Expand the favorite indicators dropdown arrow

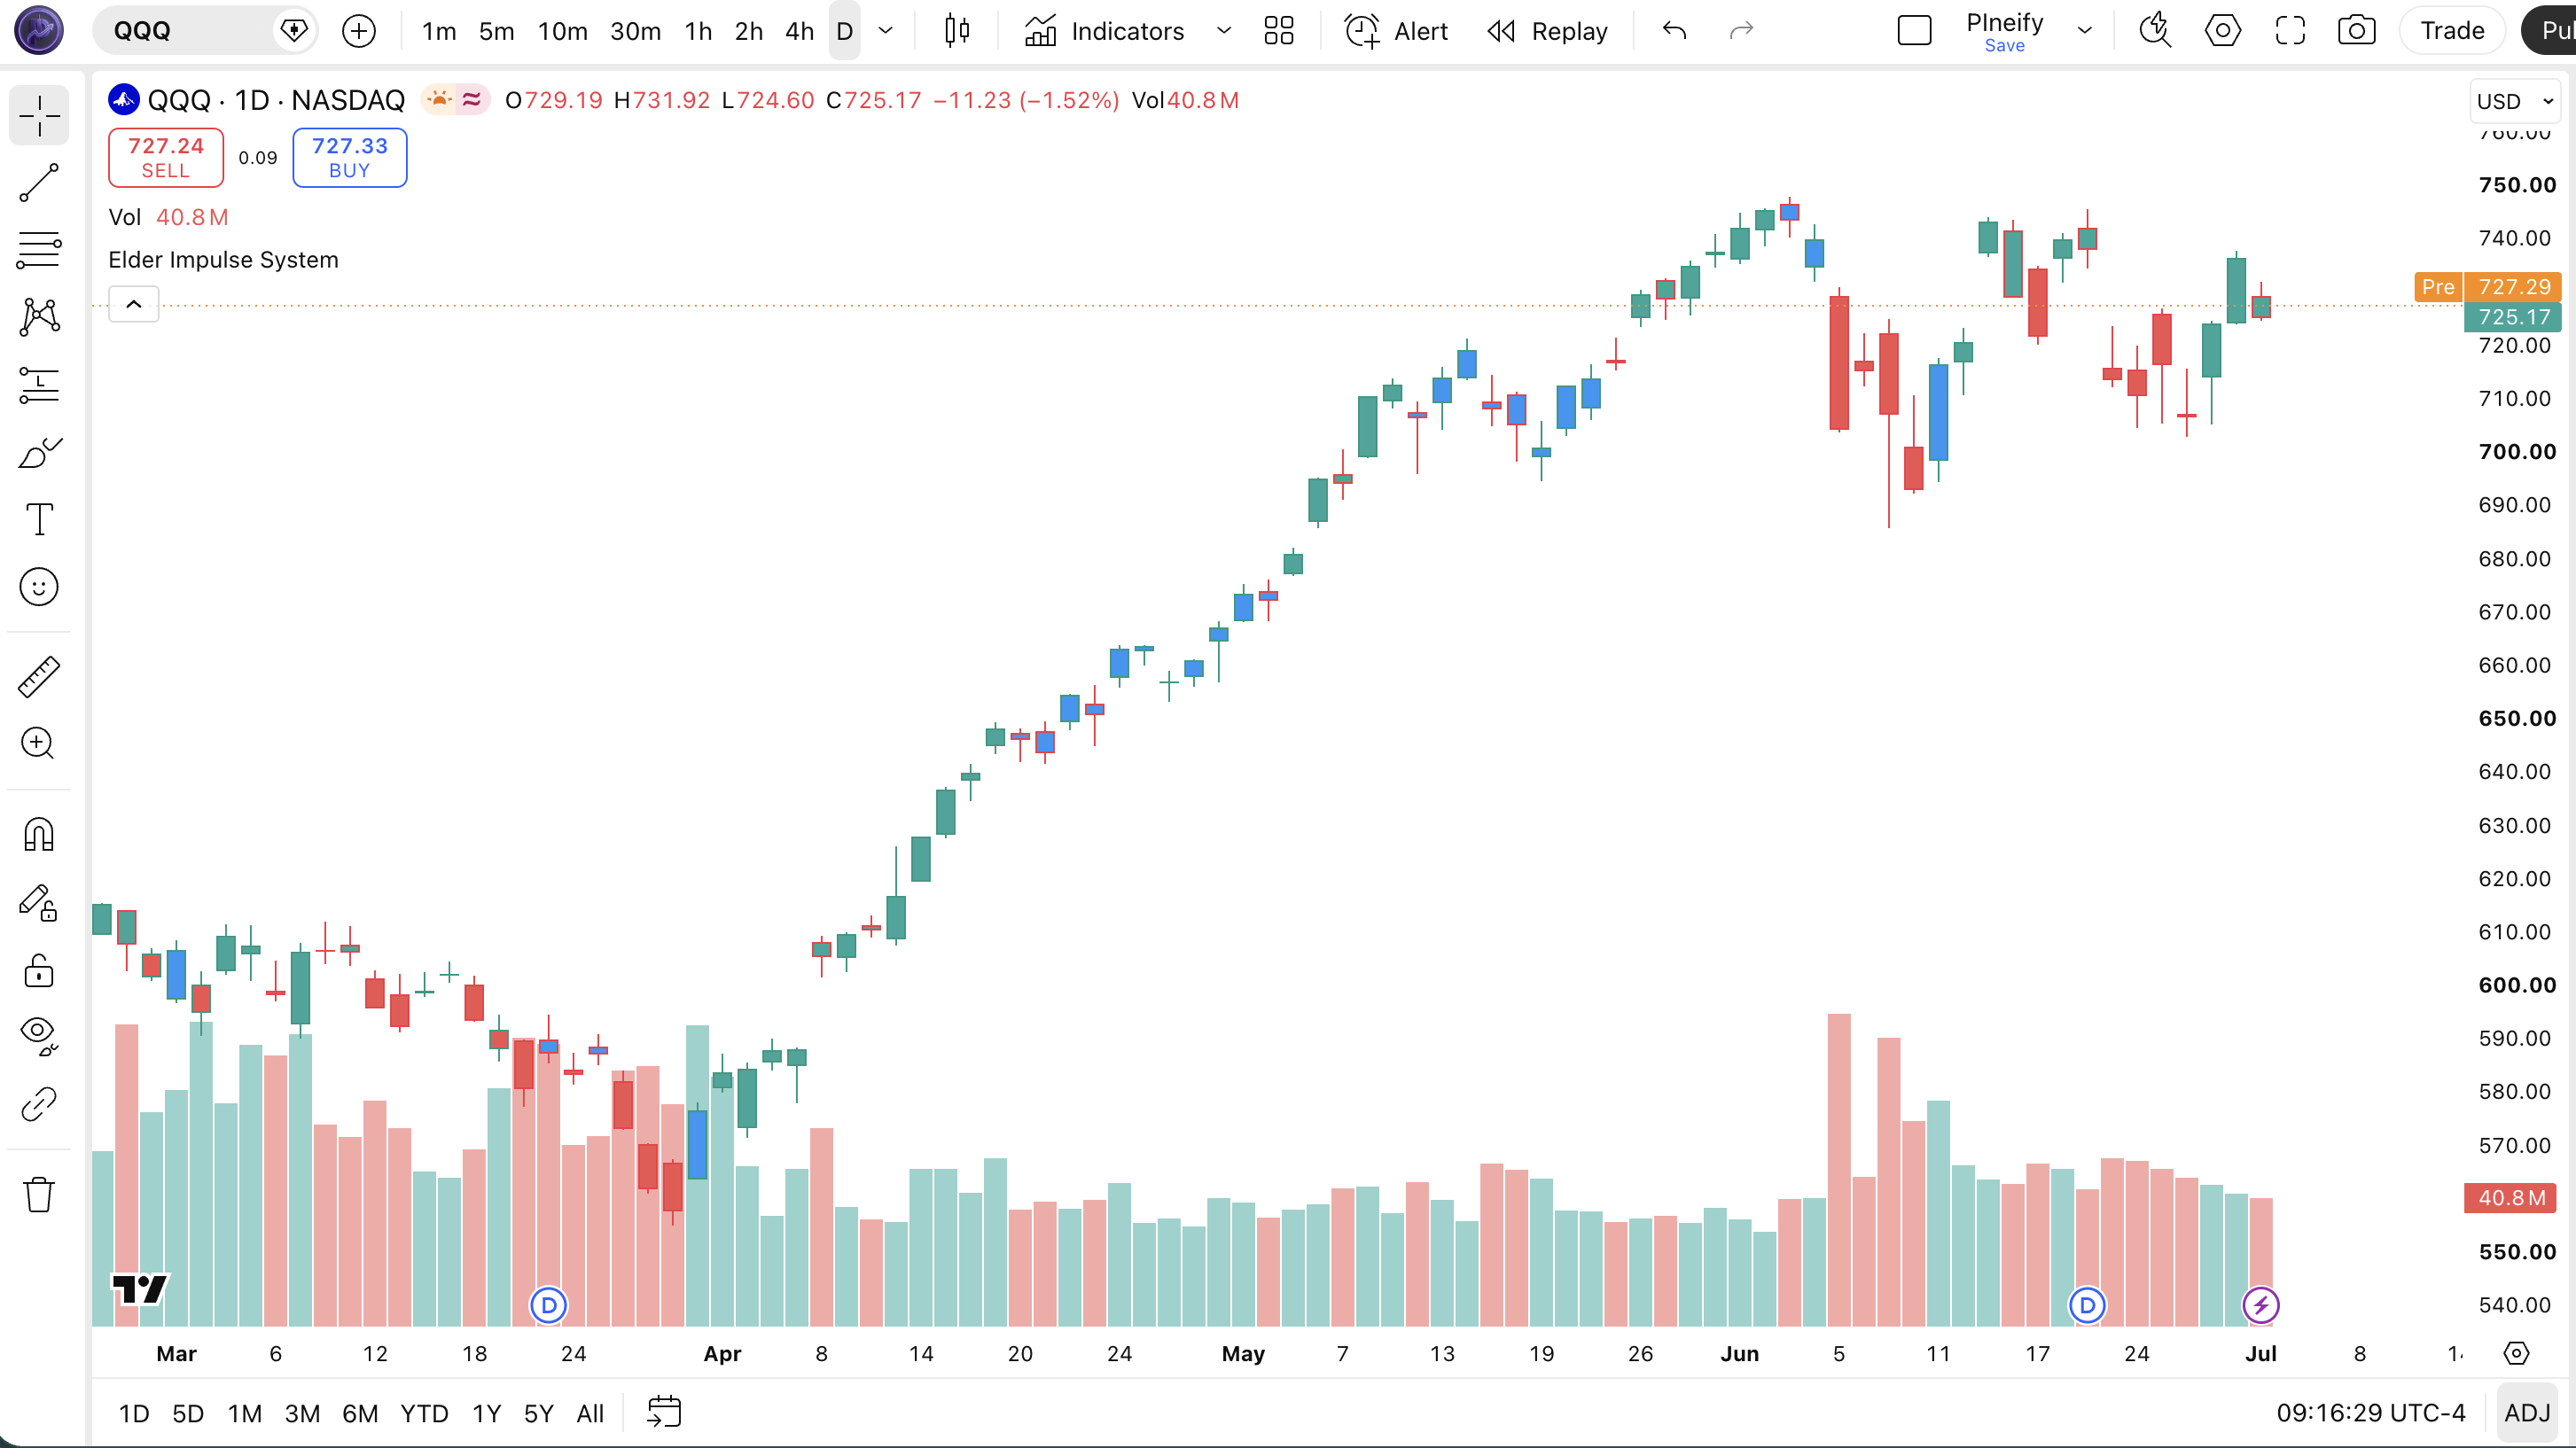(1224, 31)
